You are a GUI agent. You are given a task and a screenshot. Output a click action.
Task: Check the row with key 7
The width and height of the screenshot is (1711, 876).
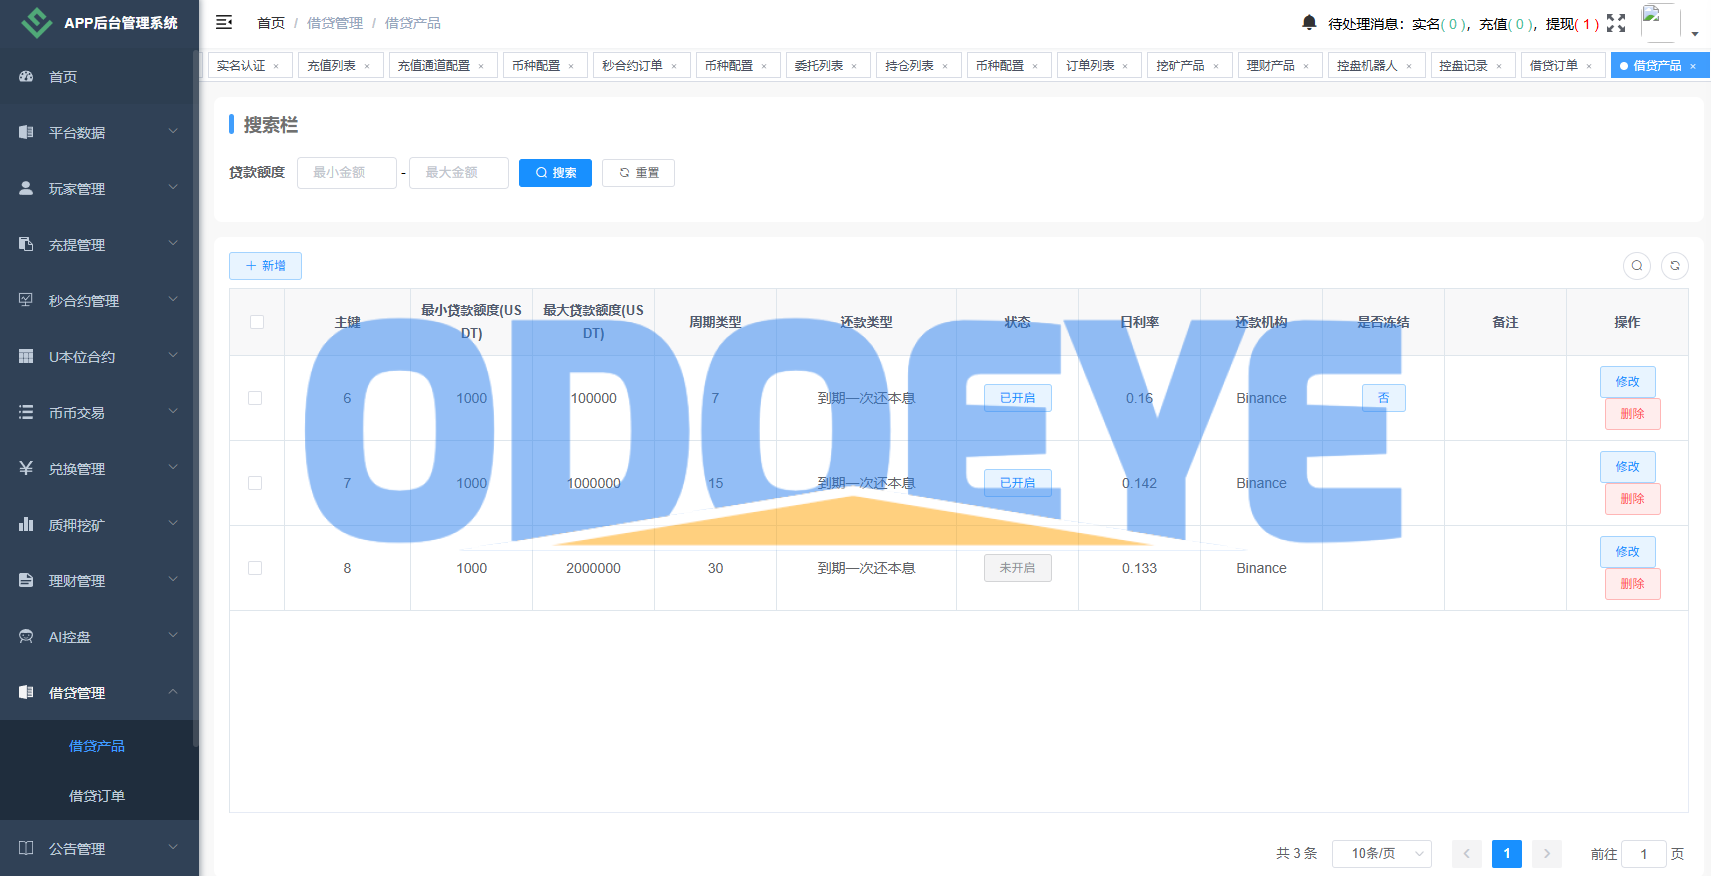pyautogui.click(x=255, y=483)
